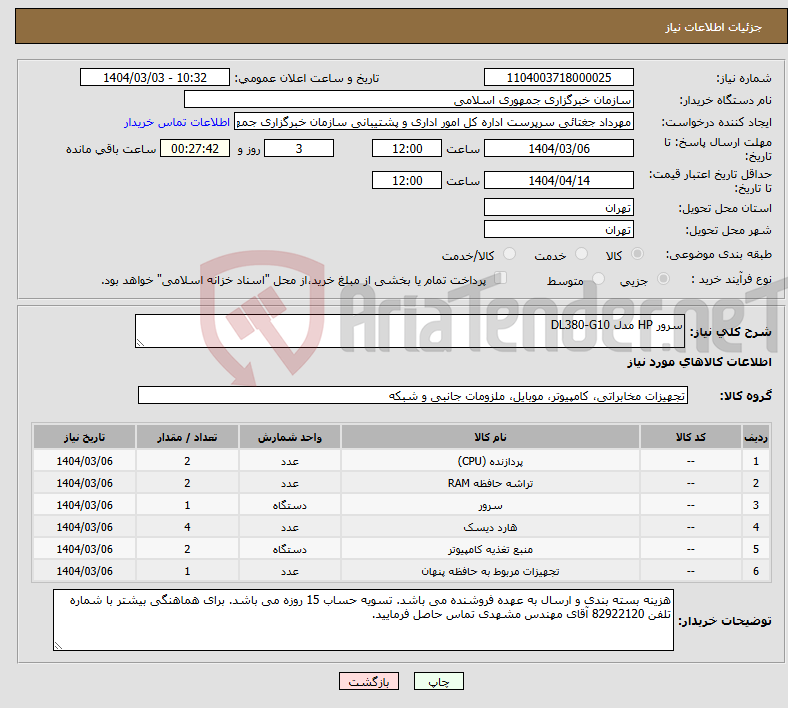Click the تراشه حافظه RAM item name

(490, 483)
